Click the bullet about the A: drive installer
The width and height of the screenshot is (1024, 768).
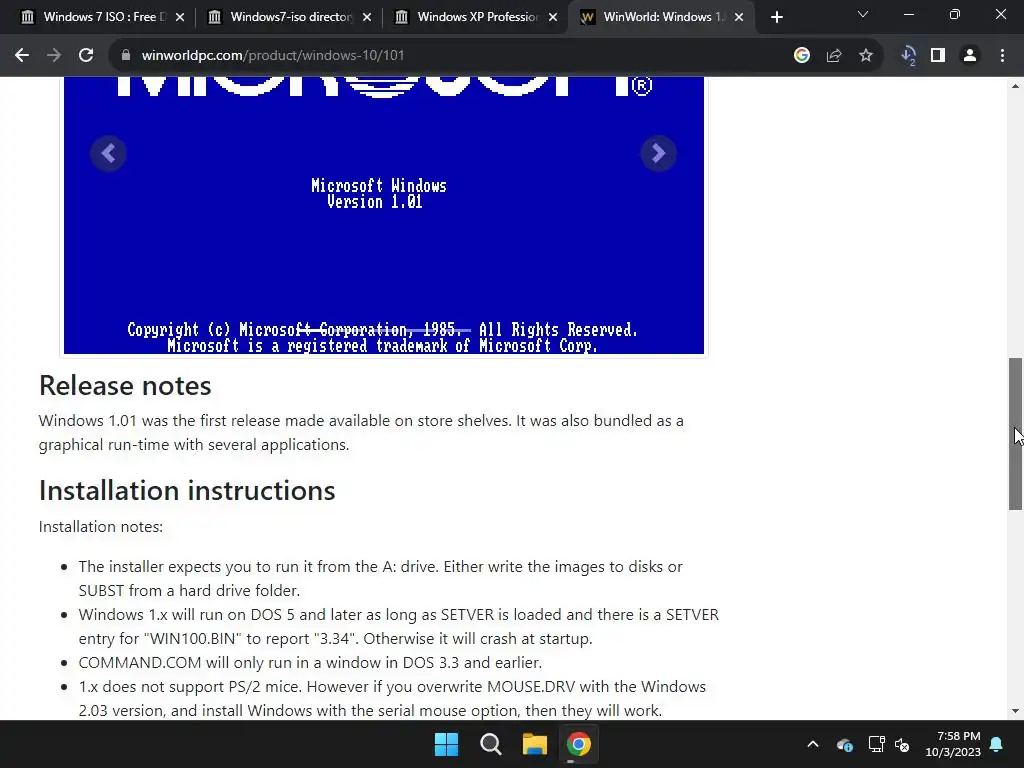(x=380, y=578)
